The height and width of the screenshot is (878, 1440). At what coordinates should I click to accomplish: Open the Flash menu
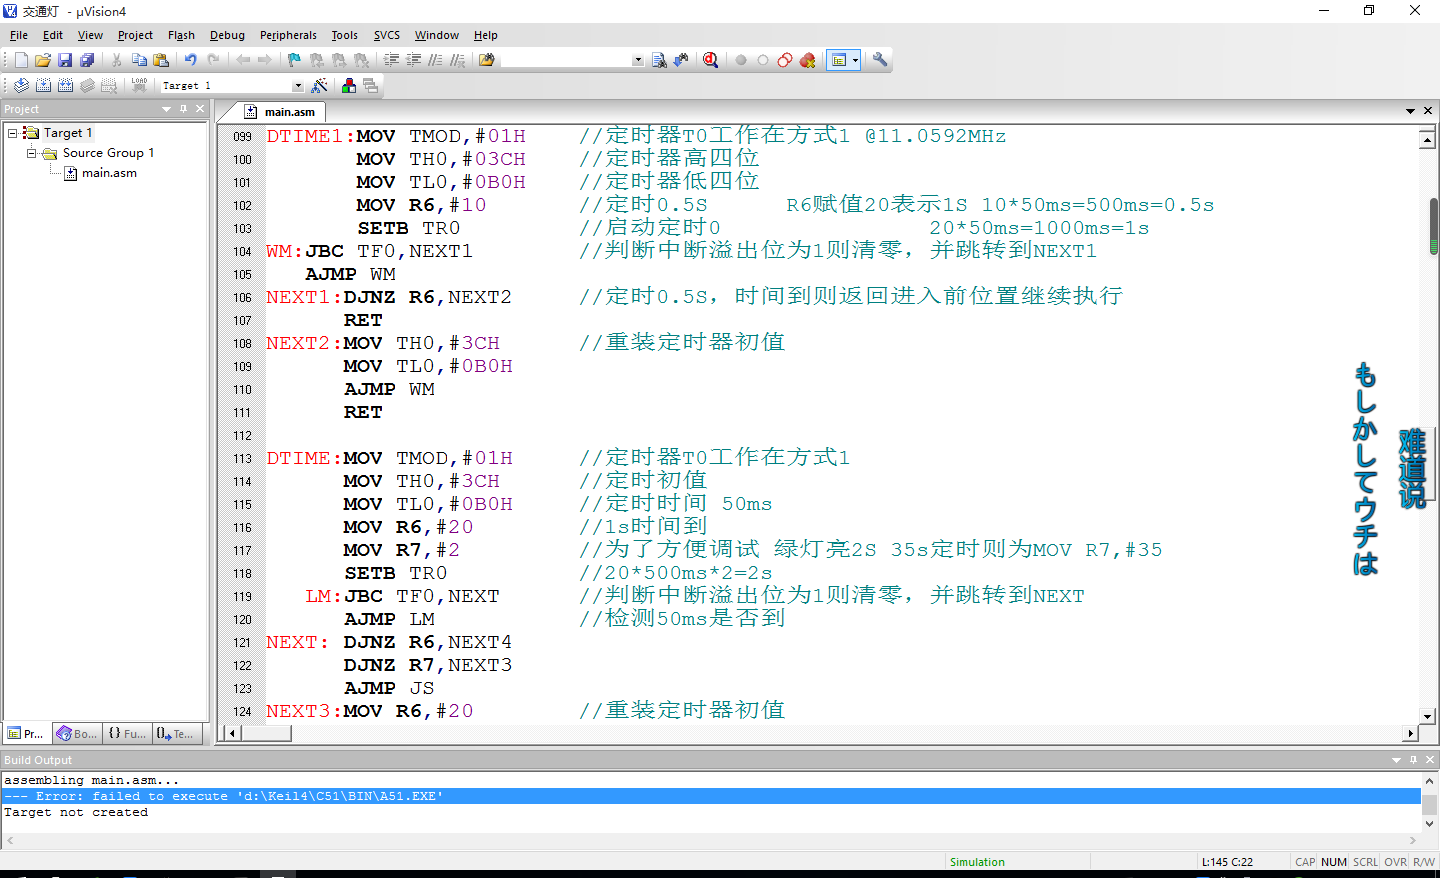[x=181, y=35]
